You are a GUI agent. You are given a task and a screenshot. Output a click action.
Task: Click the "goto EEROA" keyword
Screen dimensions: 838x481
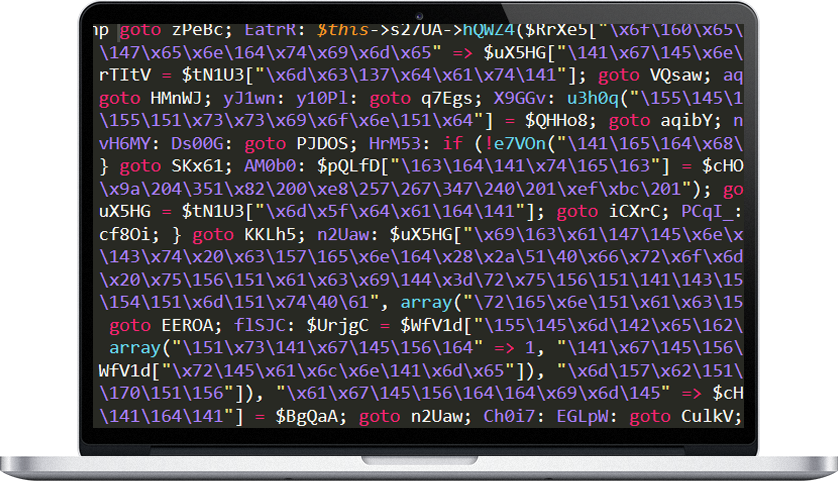click(165, 325)
